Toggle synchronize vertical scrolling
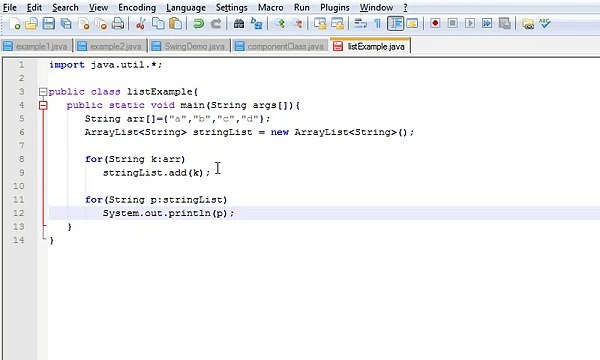The image size is (600, 360). click(x=320, y=24)
